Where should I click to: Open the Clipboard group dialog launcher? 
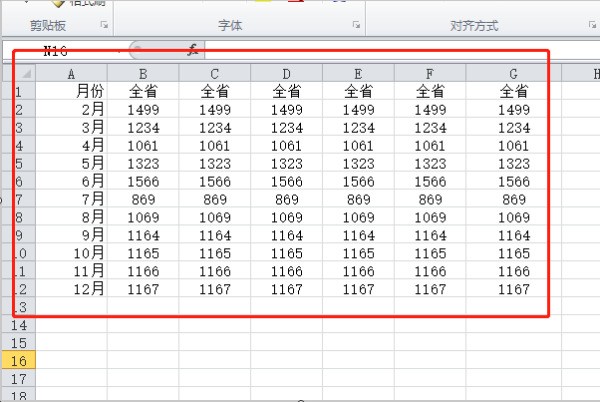click(x=104, y=25)
